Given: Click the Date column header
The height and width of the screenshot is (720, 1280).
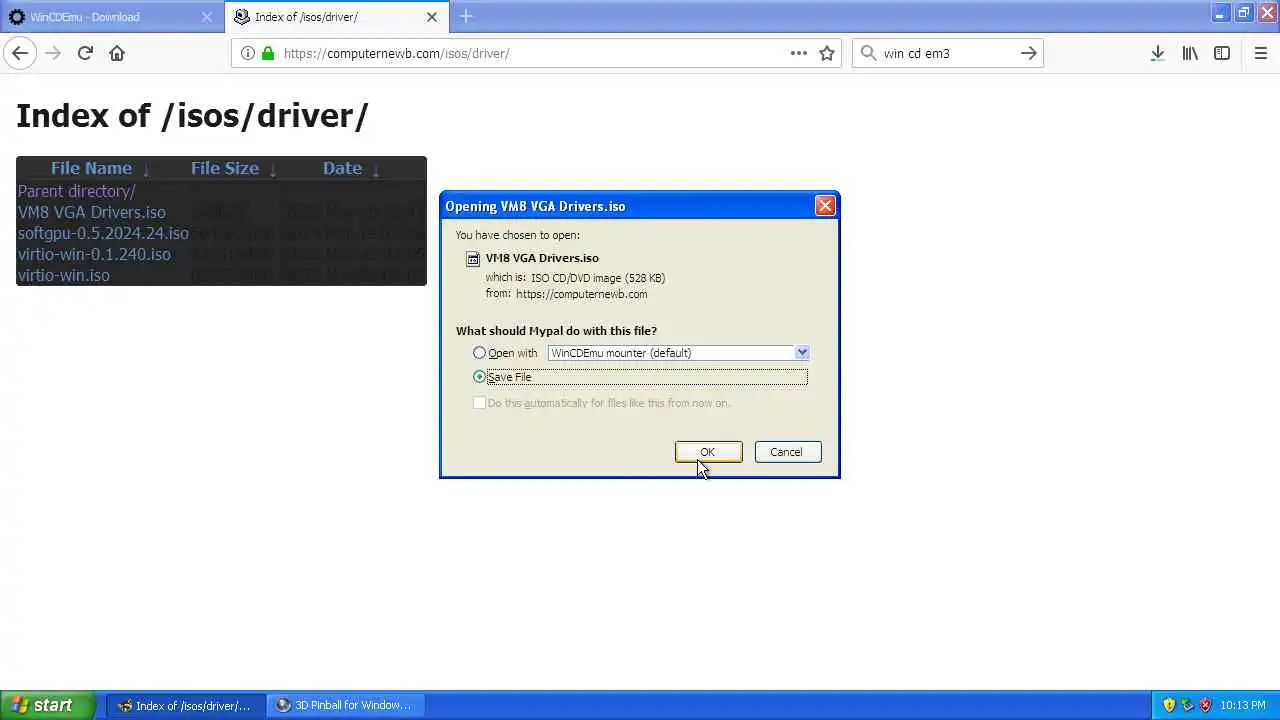Looking at the screenshot, I should pos(342,168).
